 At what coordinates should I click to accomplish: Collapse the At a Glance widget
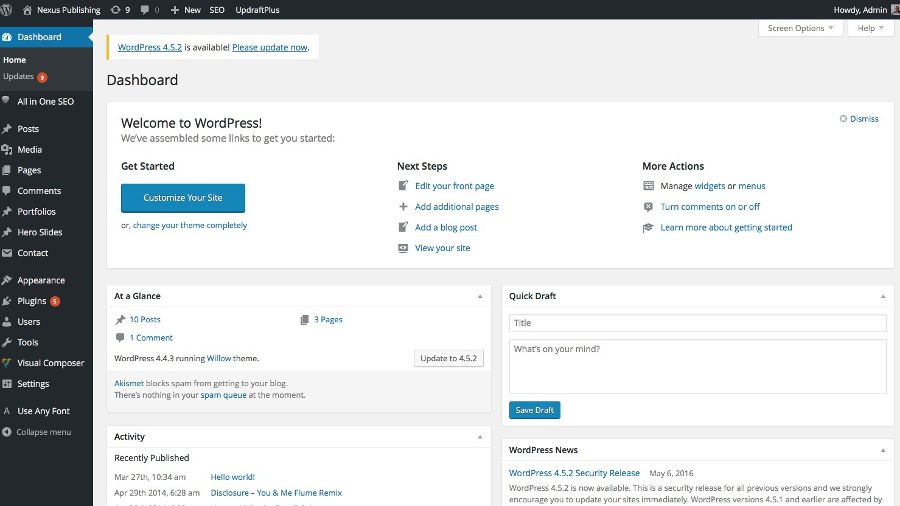click(480, 296)
